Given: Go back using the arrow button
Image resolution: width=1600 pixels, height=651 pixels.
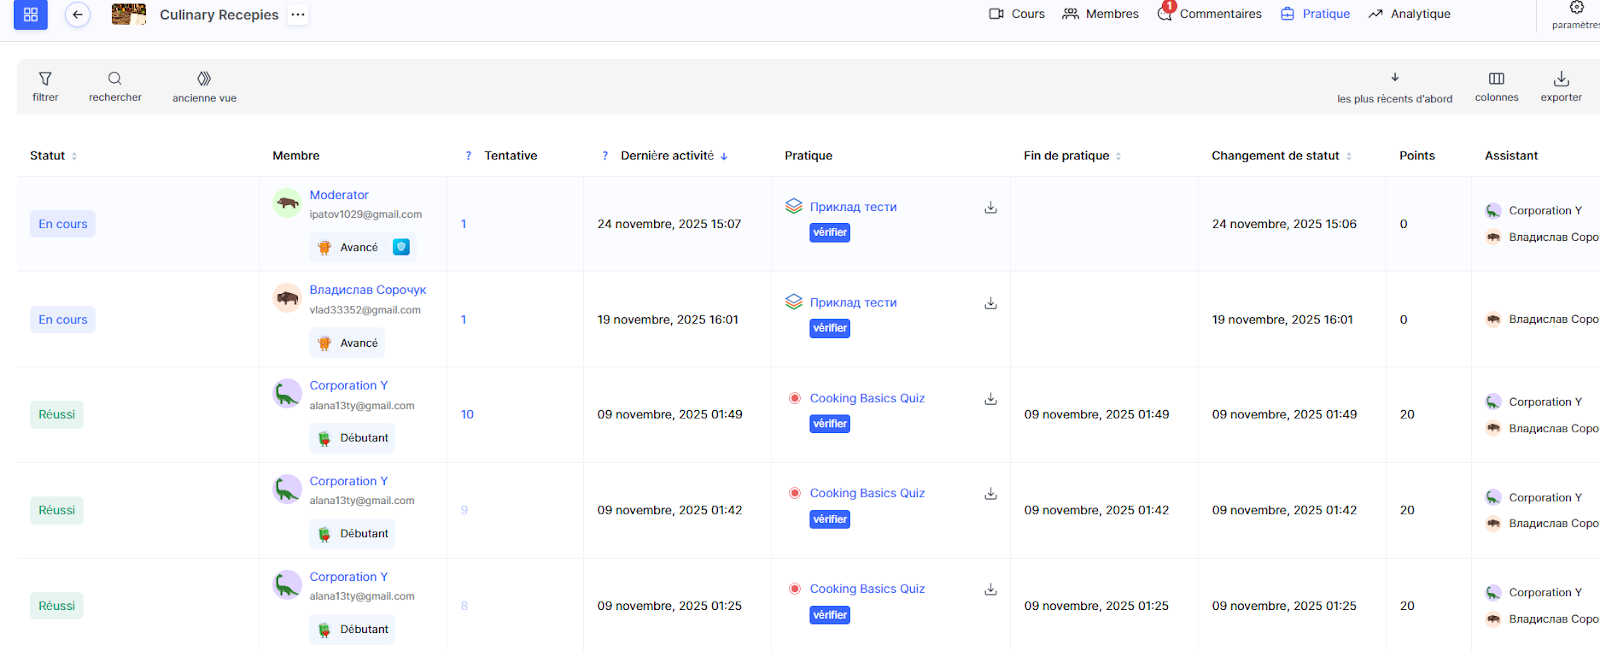Looking at the screenshot, I should click(x=77, y=15).
